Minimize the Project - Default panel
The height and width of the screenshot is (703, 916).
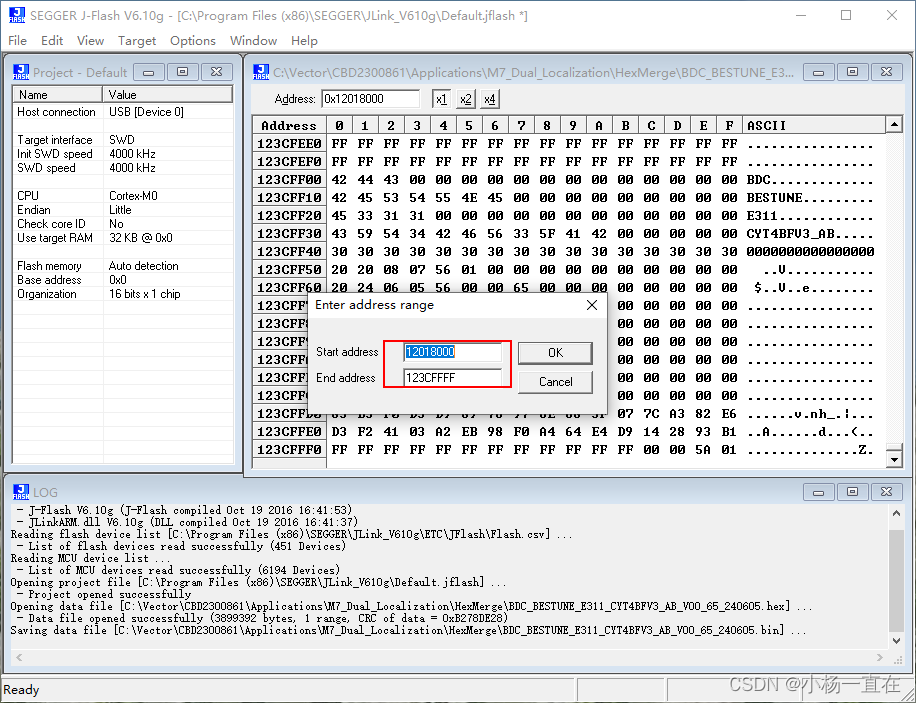pos(148,71)
